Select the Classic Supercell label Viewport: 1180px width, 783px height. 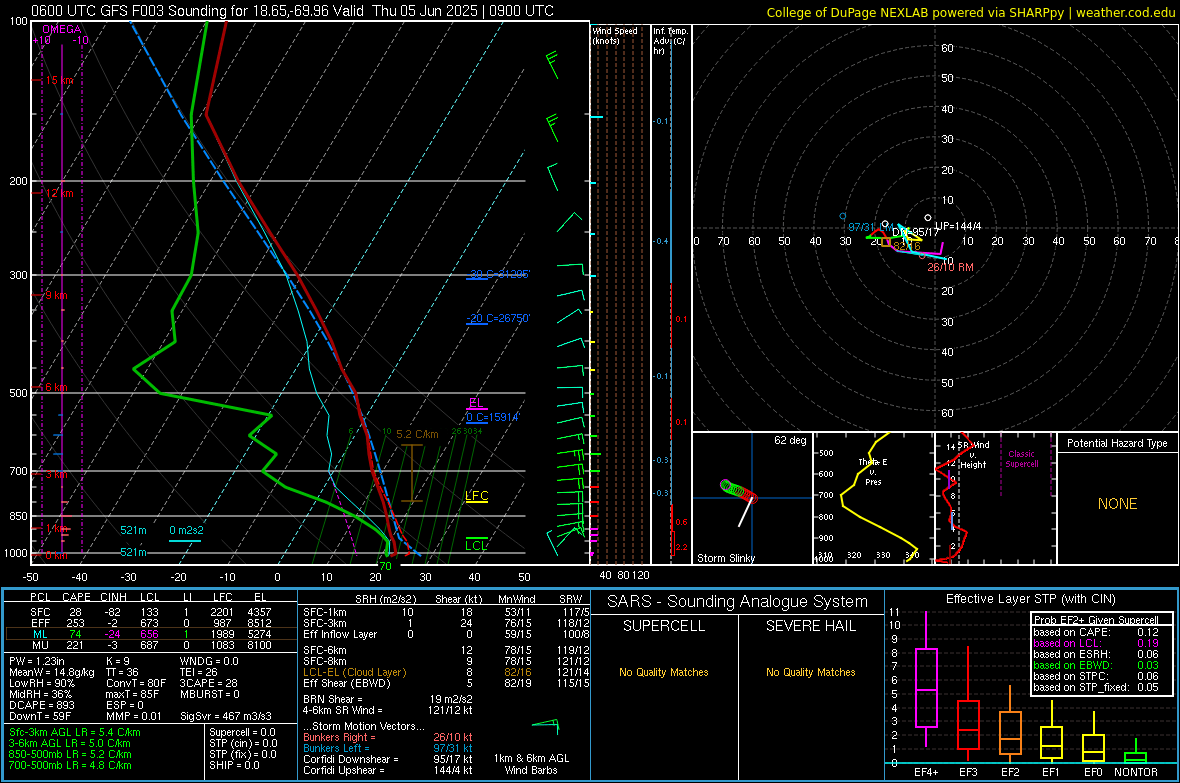(x=1022, y=459)
